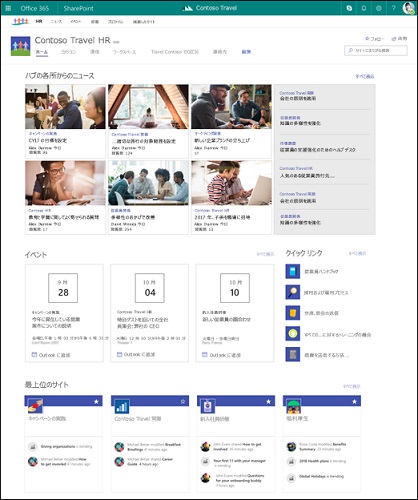Open news image of two men talking
Image resolution: width=418 pixels, height=500 pixels.
pyautogui.click(x=231, y=107)
